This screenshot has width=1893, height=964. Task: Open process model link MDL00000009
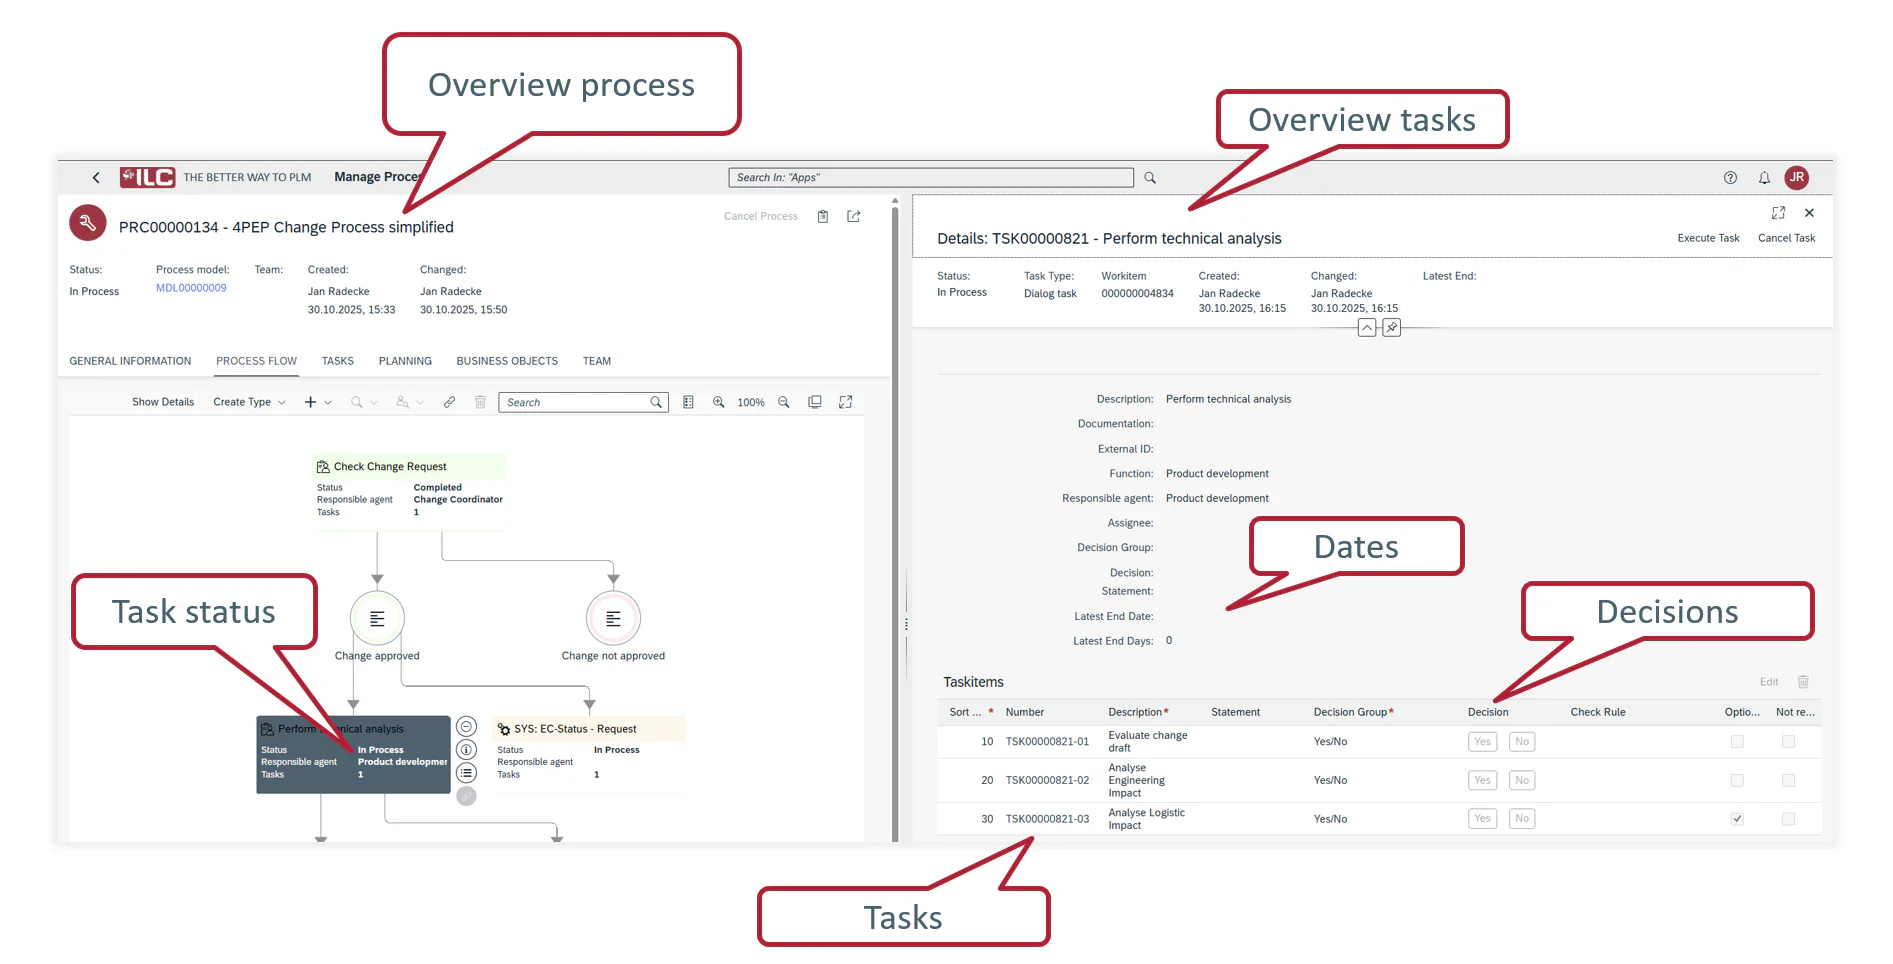(x=191, y=288)
